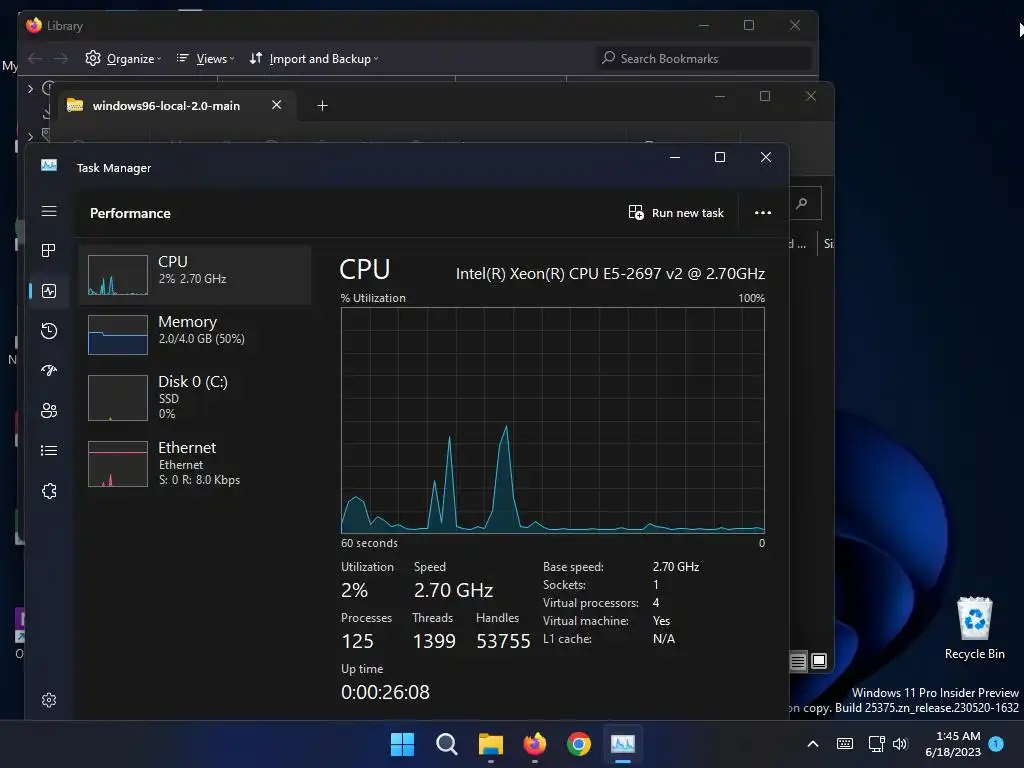Click Task Manager taskbar icon
Screen dimensions: 1024x768
pos(623,744)
